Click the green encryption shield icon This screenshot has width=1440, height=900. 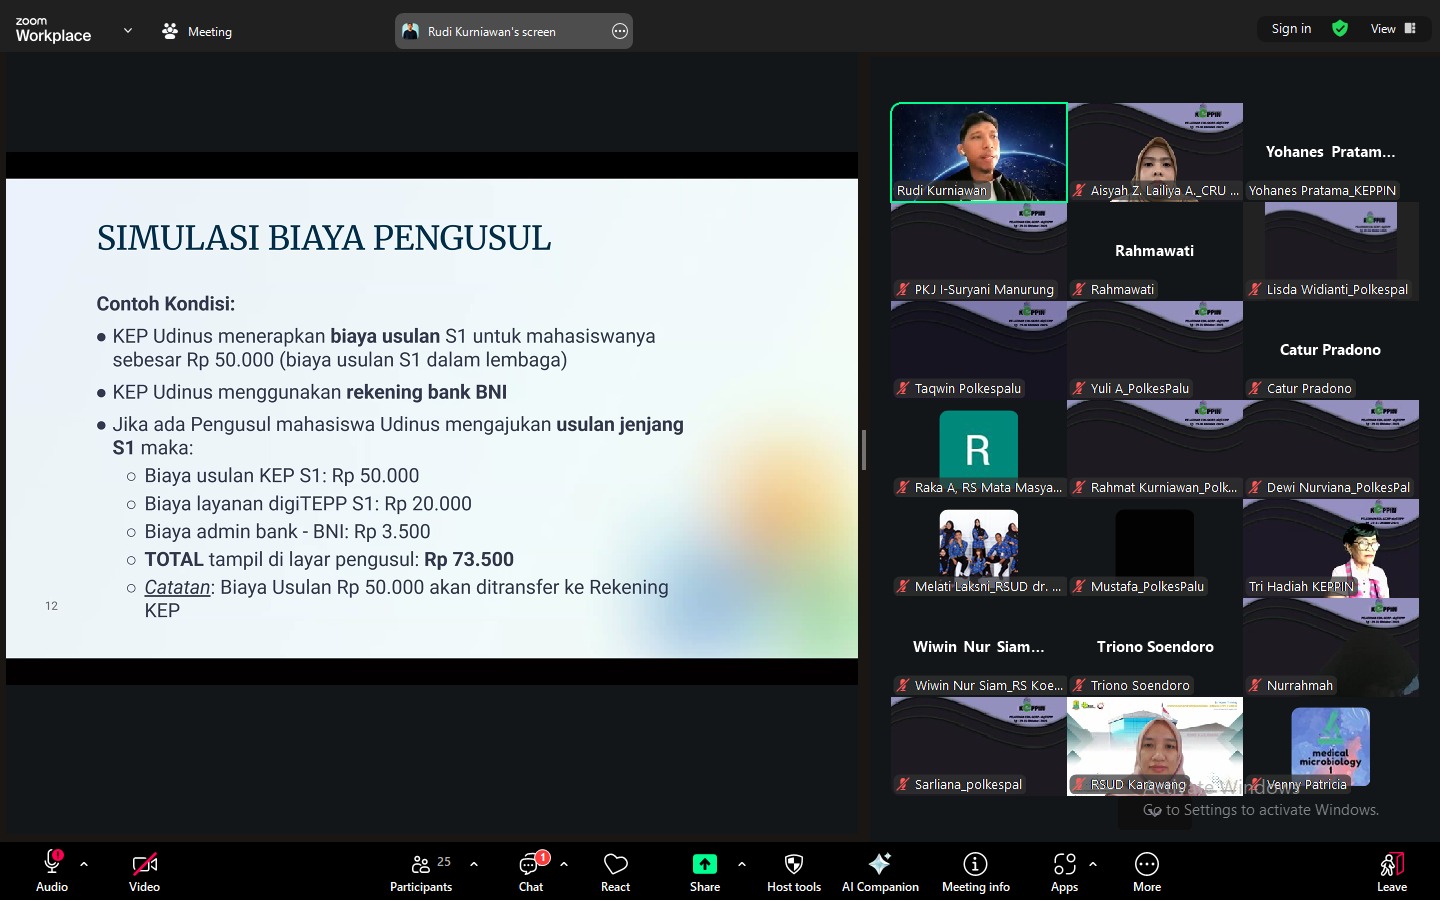(1340, 29)
